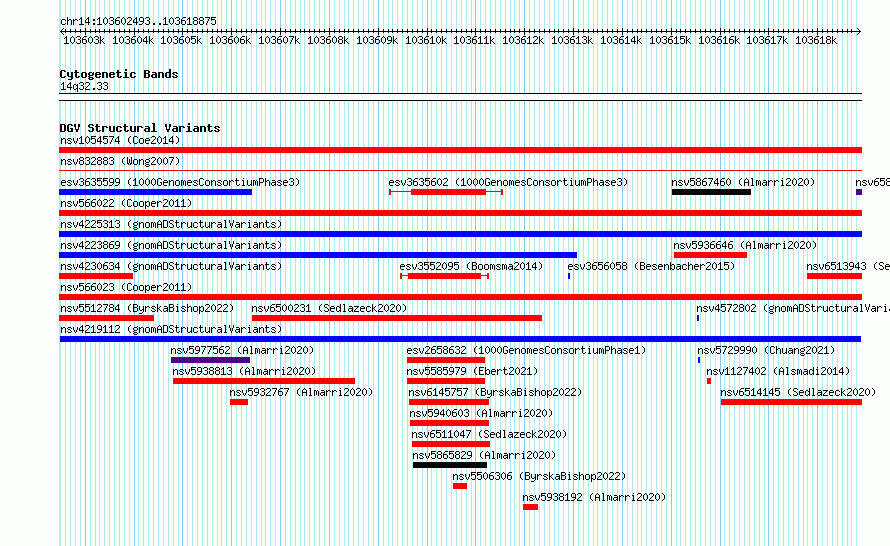Click nsv5940603 (Almarri2020) label

481,413
